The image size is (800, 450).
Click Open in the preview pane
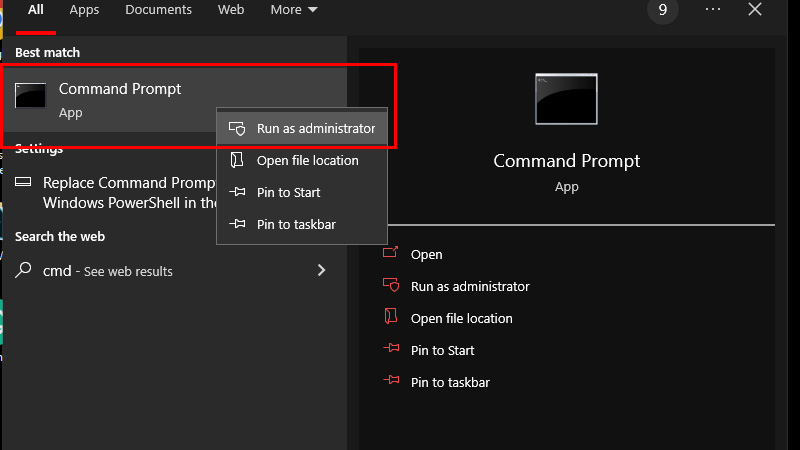[x=427, y=255]
